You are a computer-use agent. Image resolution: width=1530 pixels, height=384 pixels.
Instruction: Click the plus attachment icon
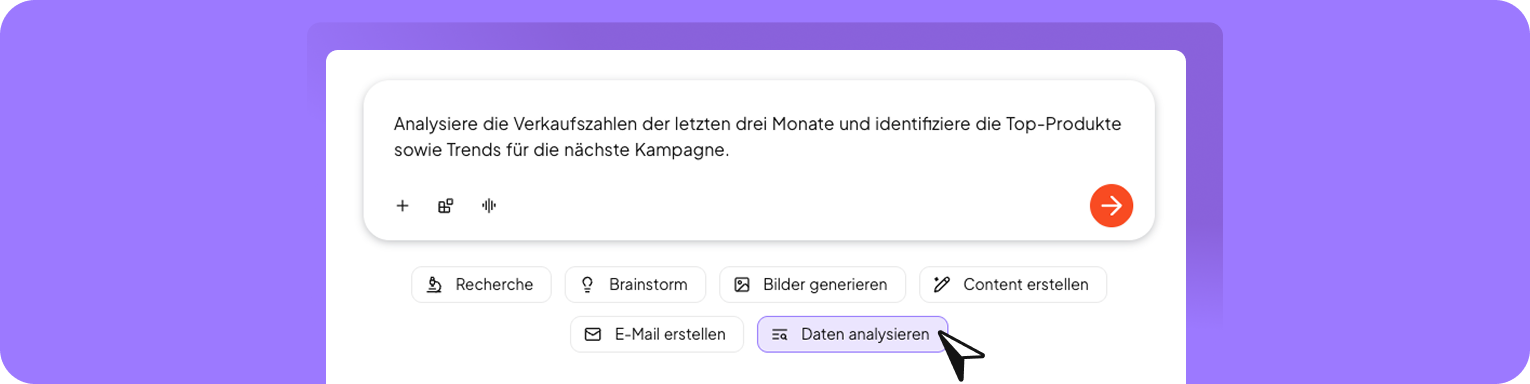coord(402,206)
